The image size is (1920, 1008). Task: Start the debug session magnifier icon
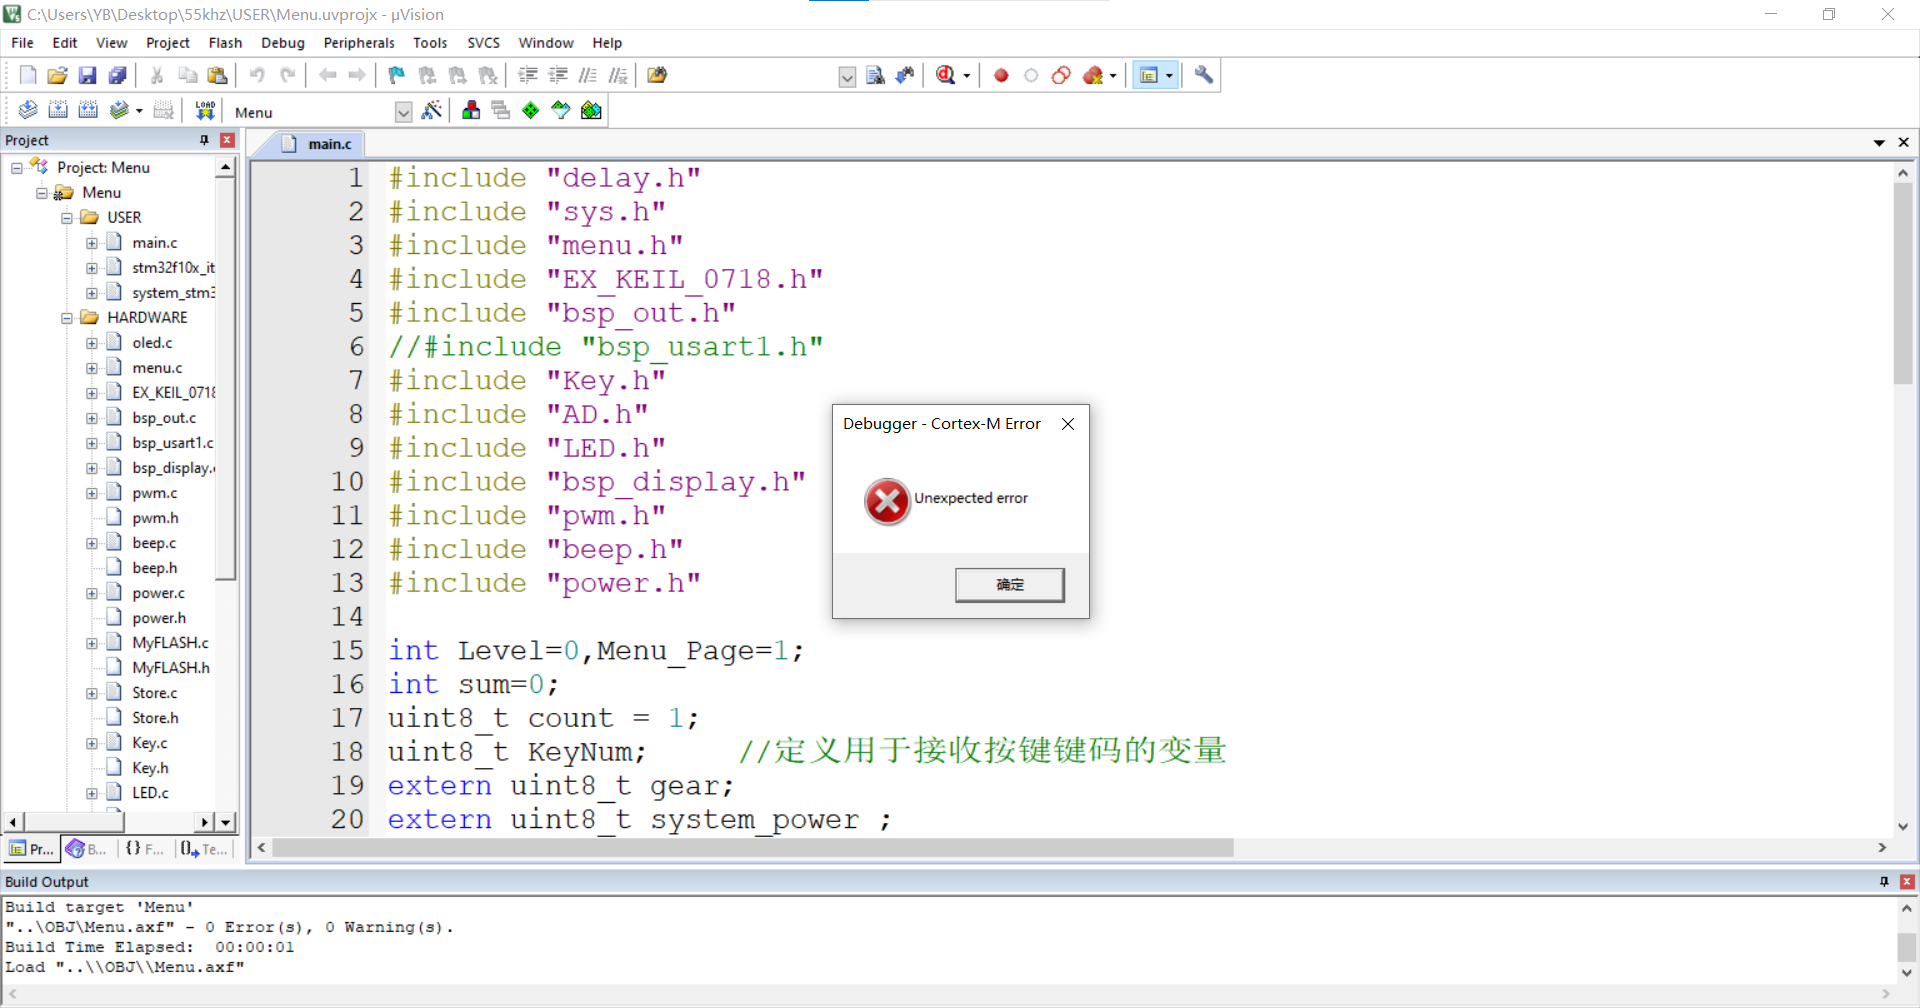(946, 75)
